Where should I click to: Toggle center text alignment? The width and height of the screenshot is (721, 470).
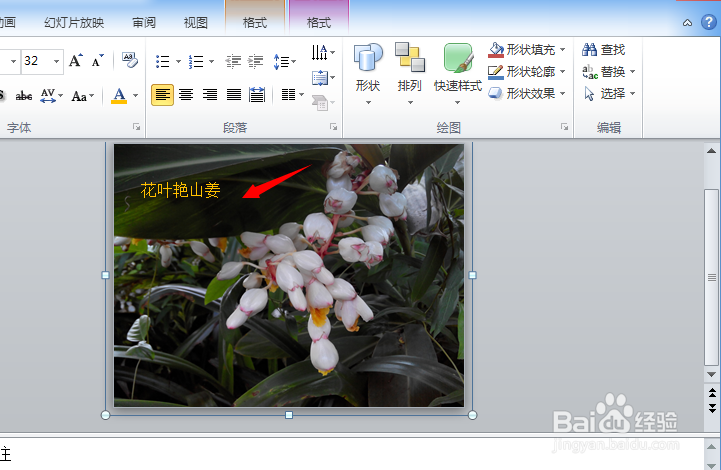186,95
